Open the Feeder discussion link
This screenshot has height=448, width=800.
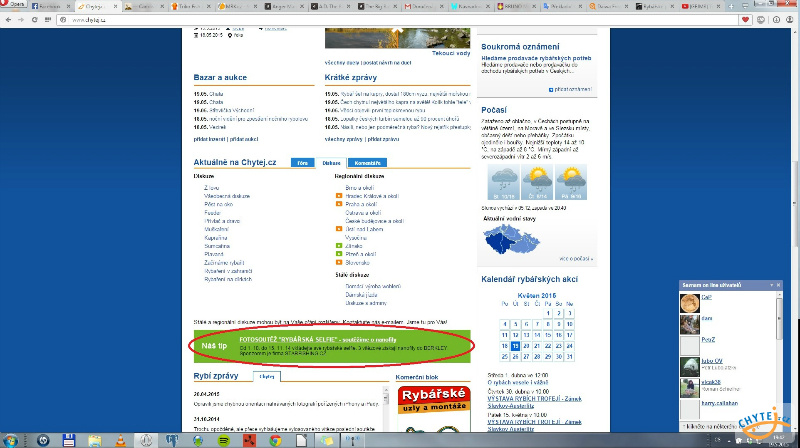[x=211, y=211]
